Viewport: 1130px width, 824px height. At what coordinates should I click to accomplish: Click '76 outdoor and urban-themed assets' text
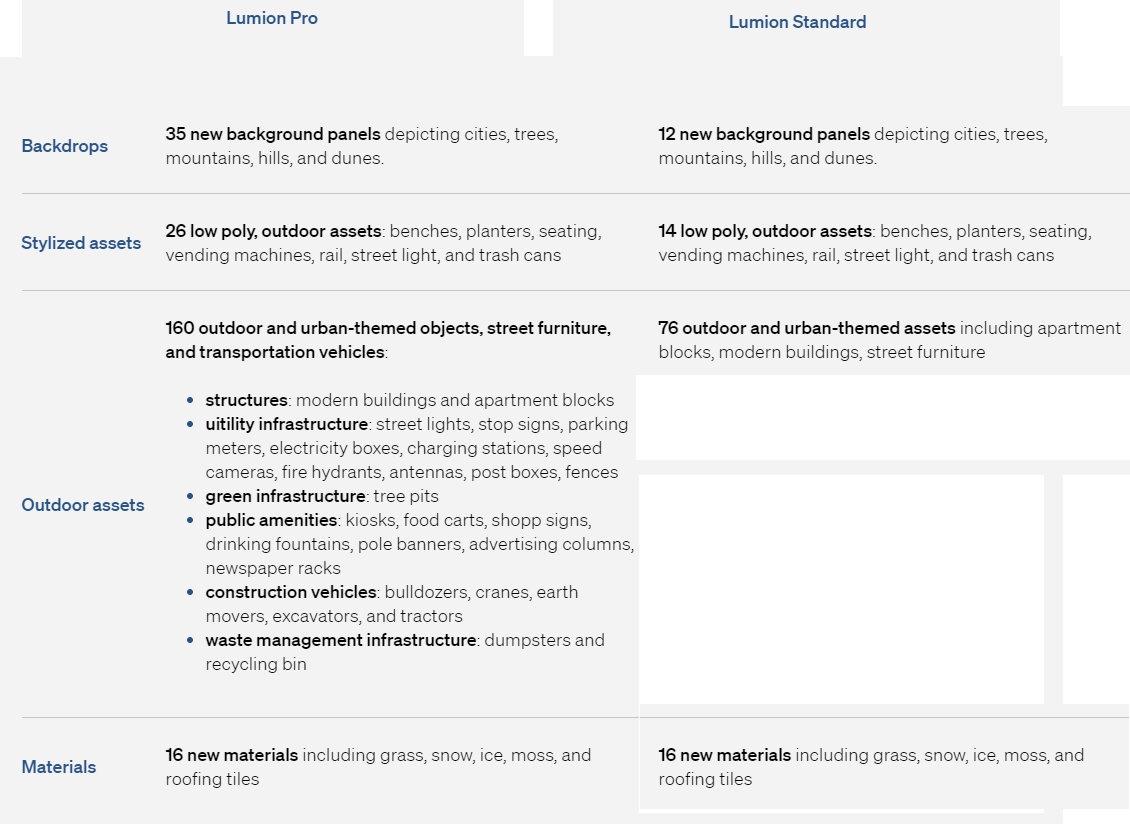point(806,328)
